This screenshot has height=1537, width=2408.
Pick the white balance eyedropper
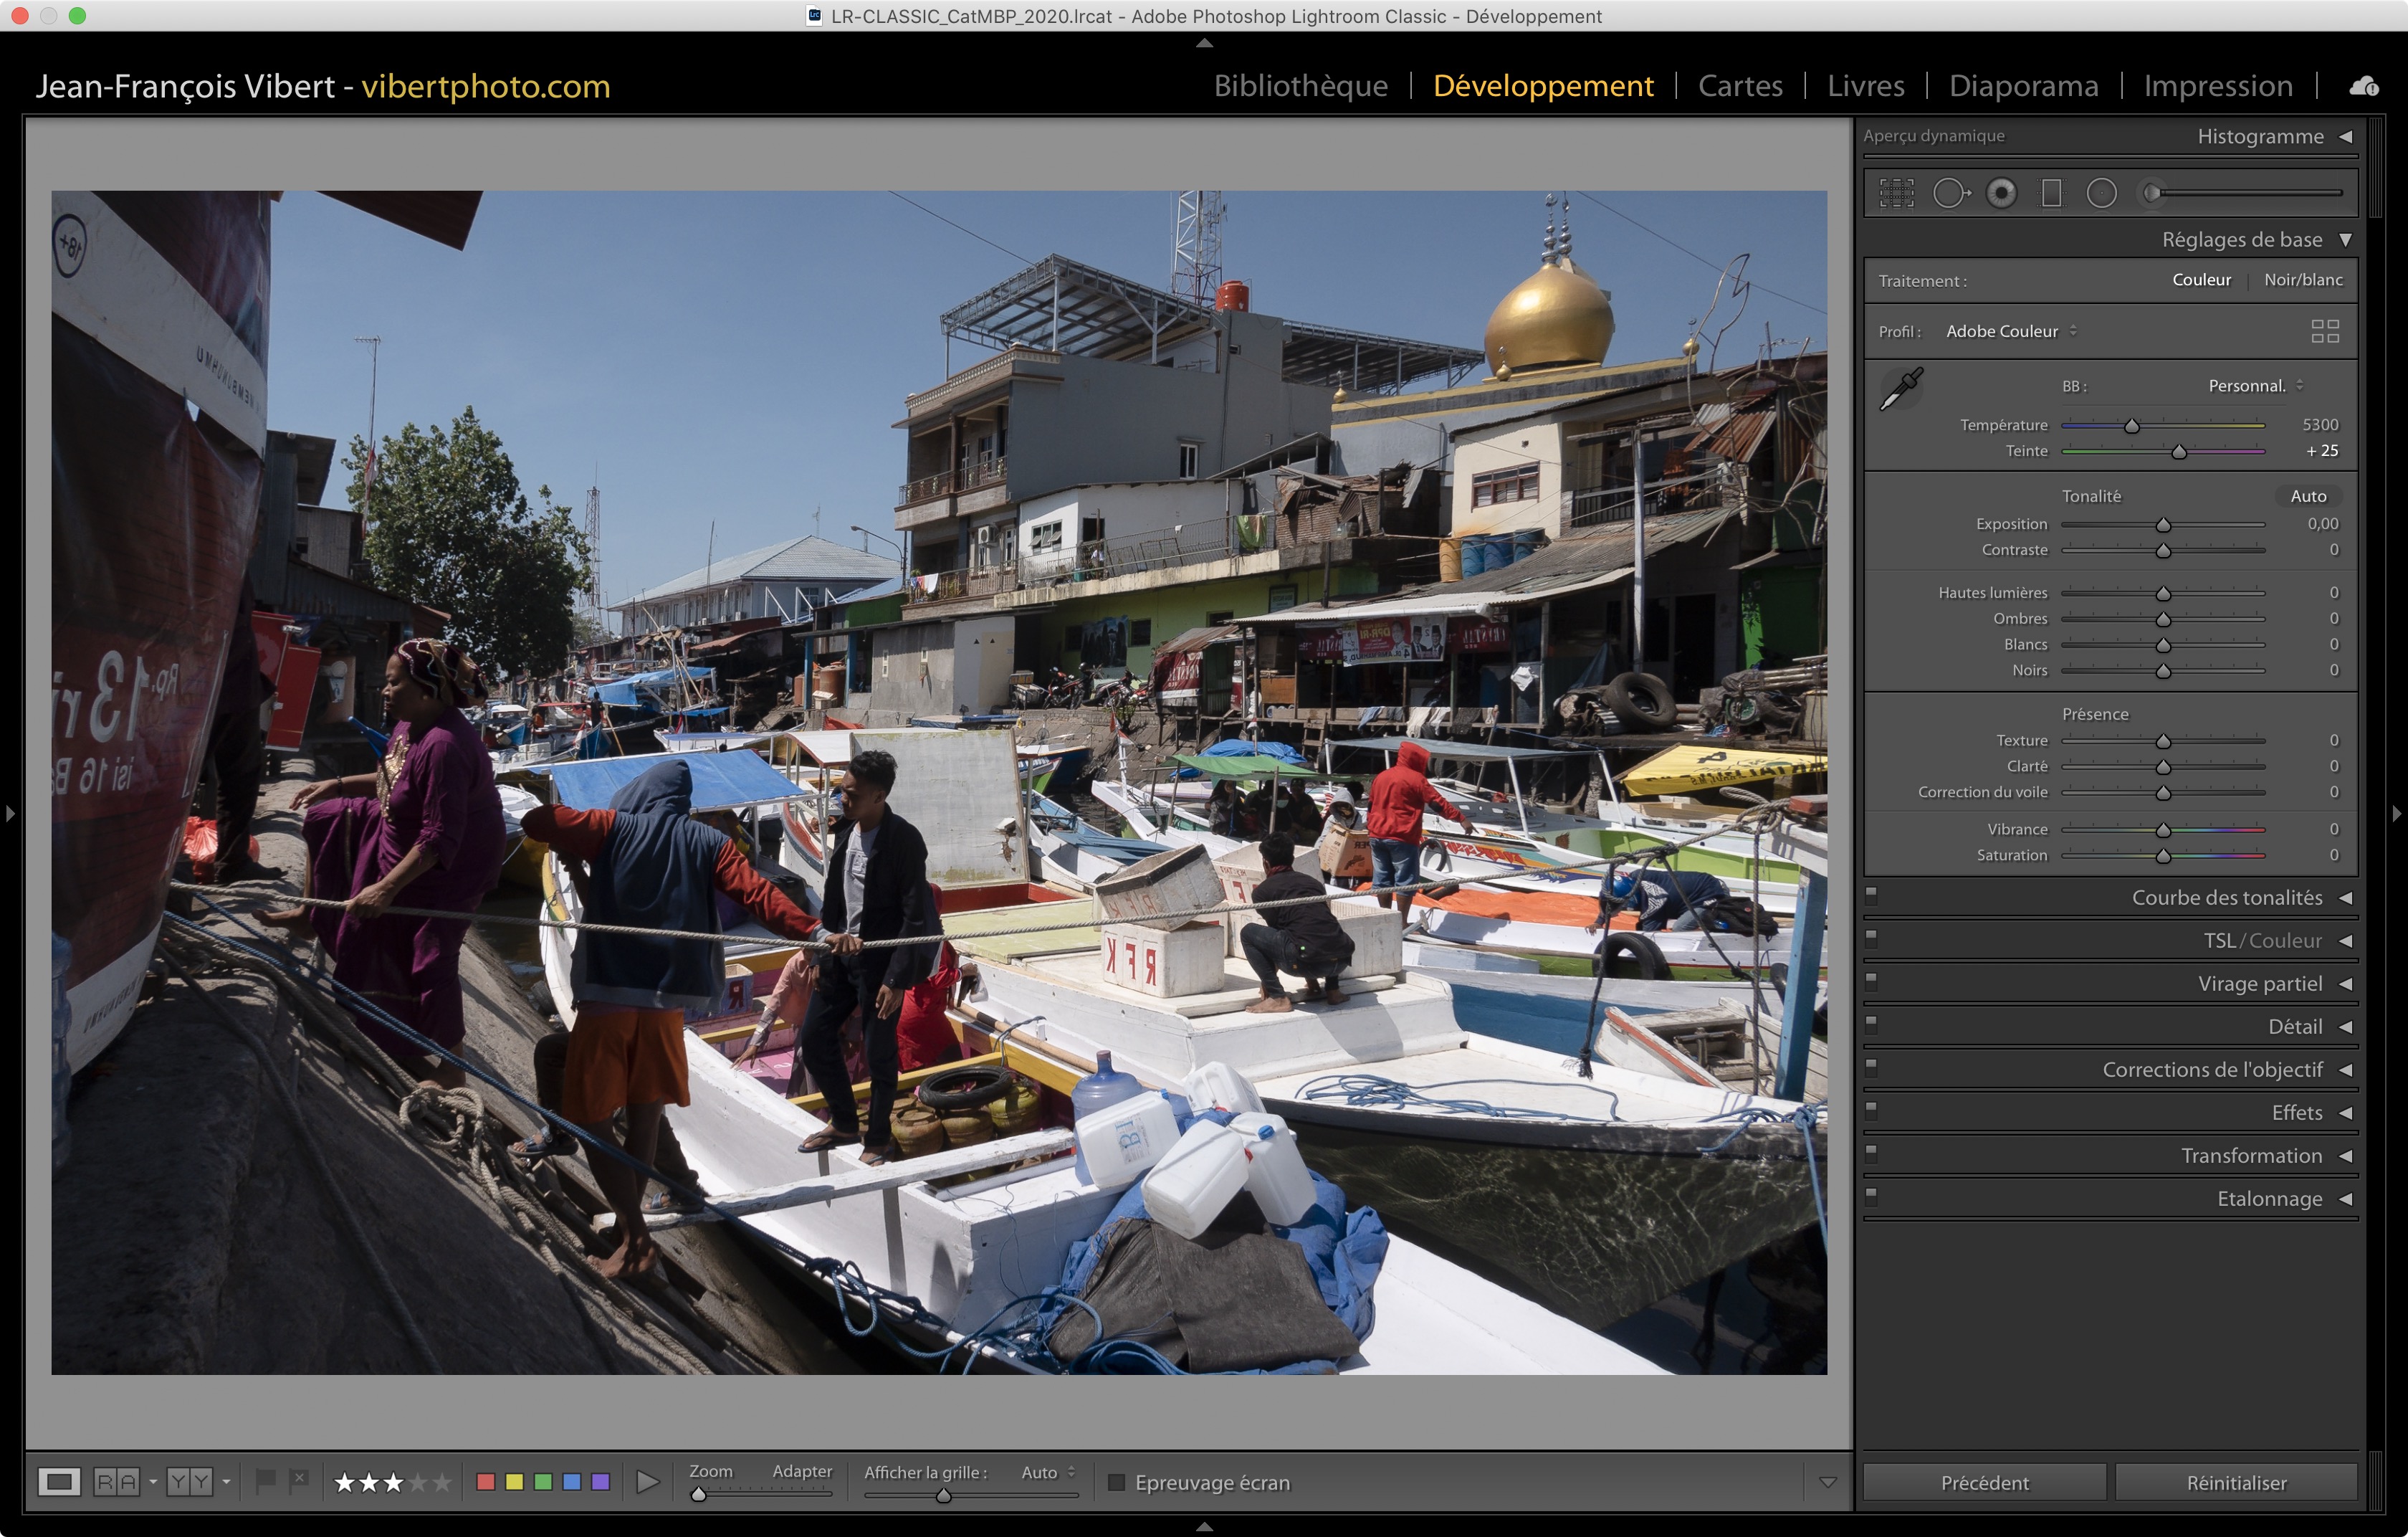click(x=1901, y=388)
